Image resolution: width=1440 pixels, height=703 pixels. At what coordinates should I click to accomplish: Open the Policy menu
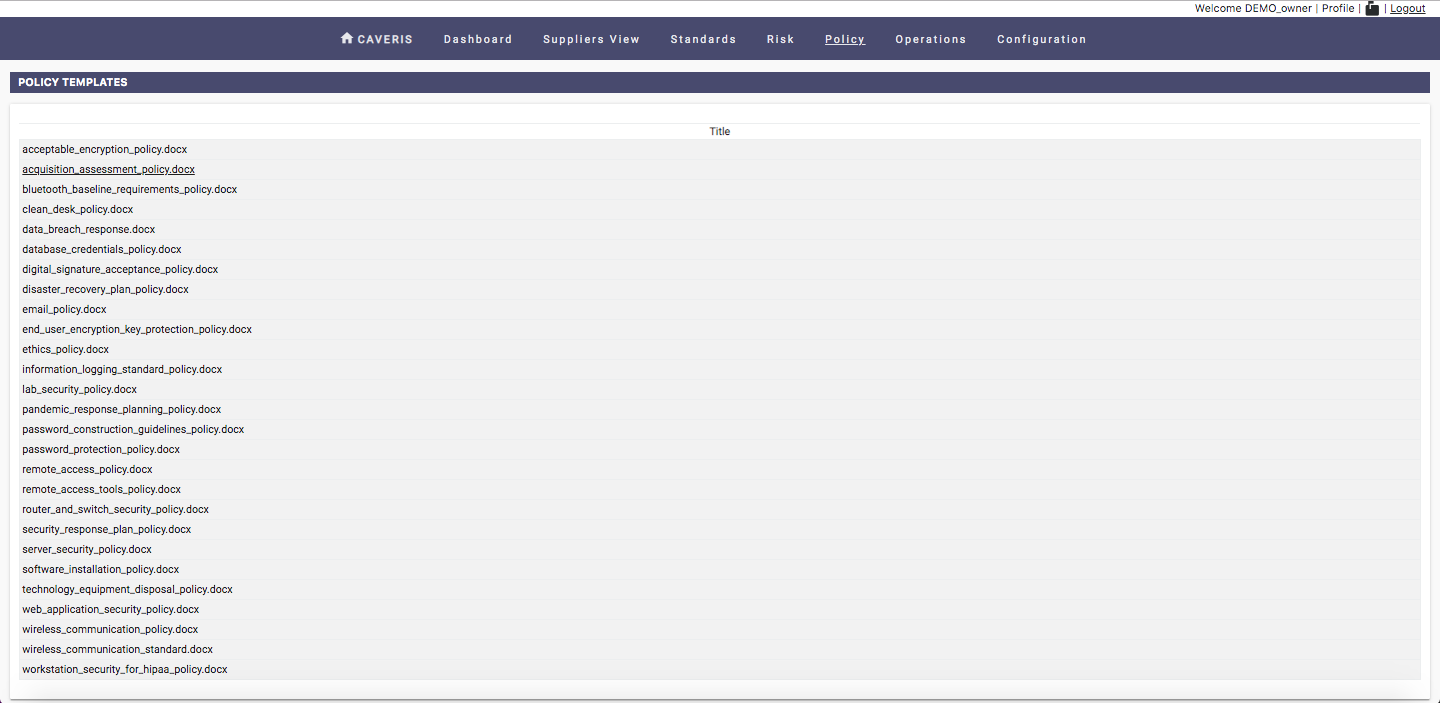tap(845, 39)
